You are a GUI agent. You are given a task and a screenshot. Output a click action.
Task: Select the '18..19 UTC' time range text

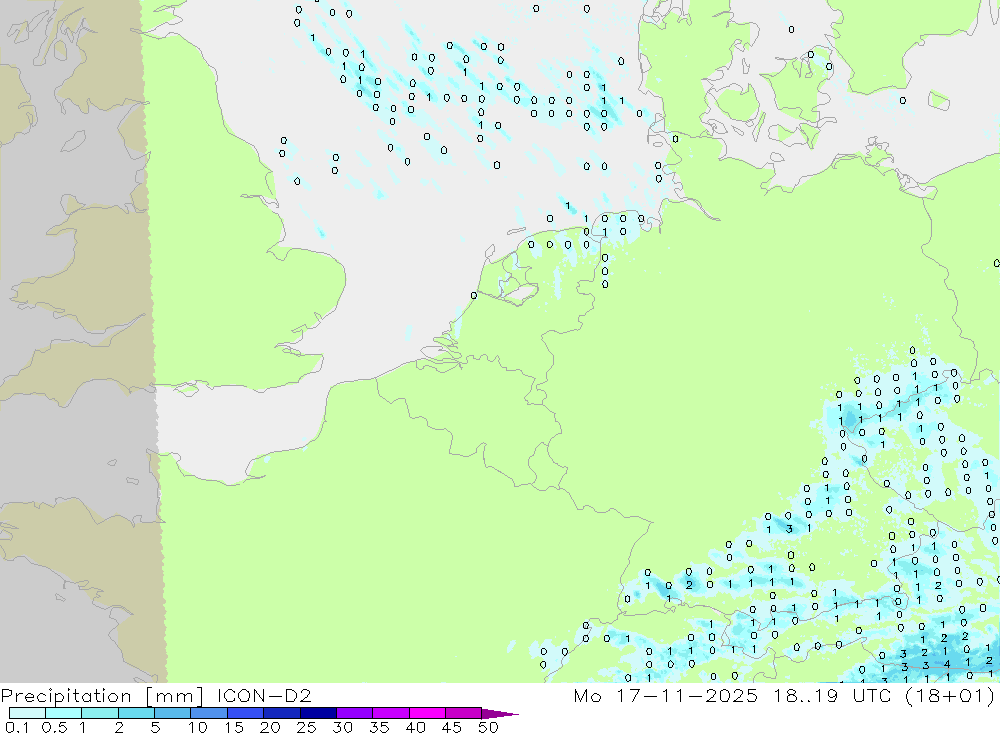[x=832, y=695]
